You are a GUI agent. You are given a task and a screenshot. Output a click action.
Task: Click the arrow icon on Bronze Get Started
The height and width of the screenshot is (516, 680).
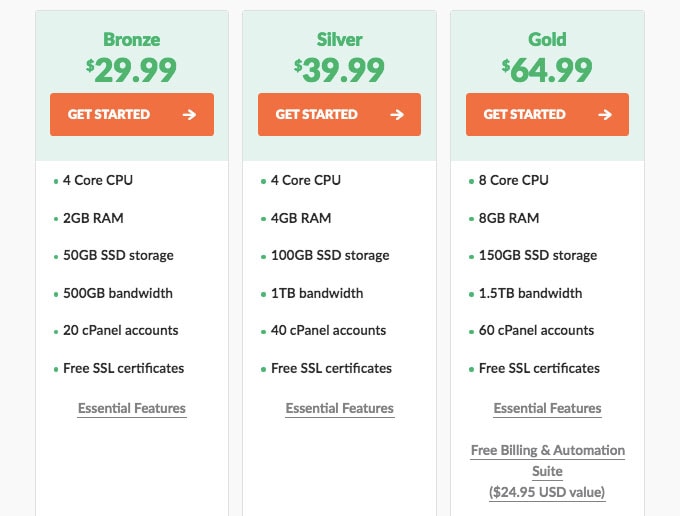coord(189,114)
